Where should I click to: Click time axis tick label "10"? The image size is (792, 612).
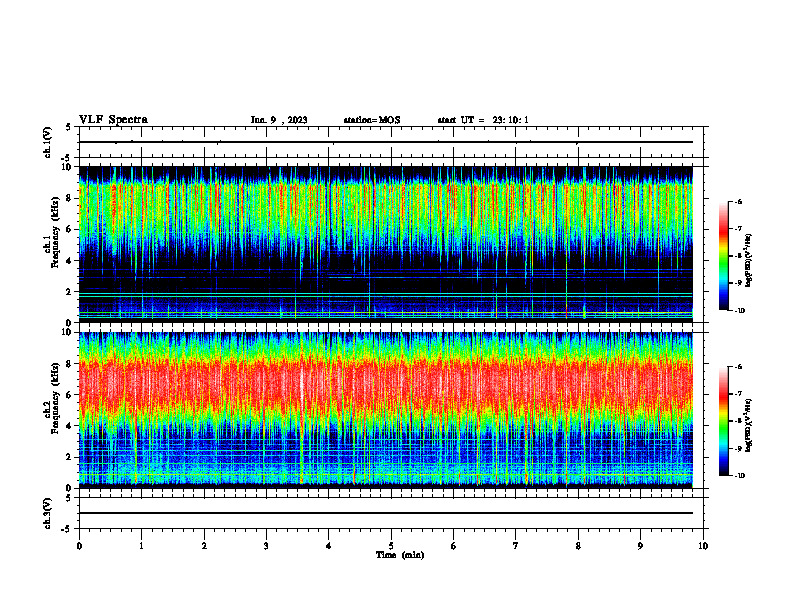point(703,546)
